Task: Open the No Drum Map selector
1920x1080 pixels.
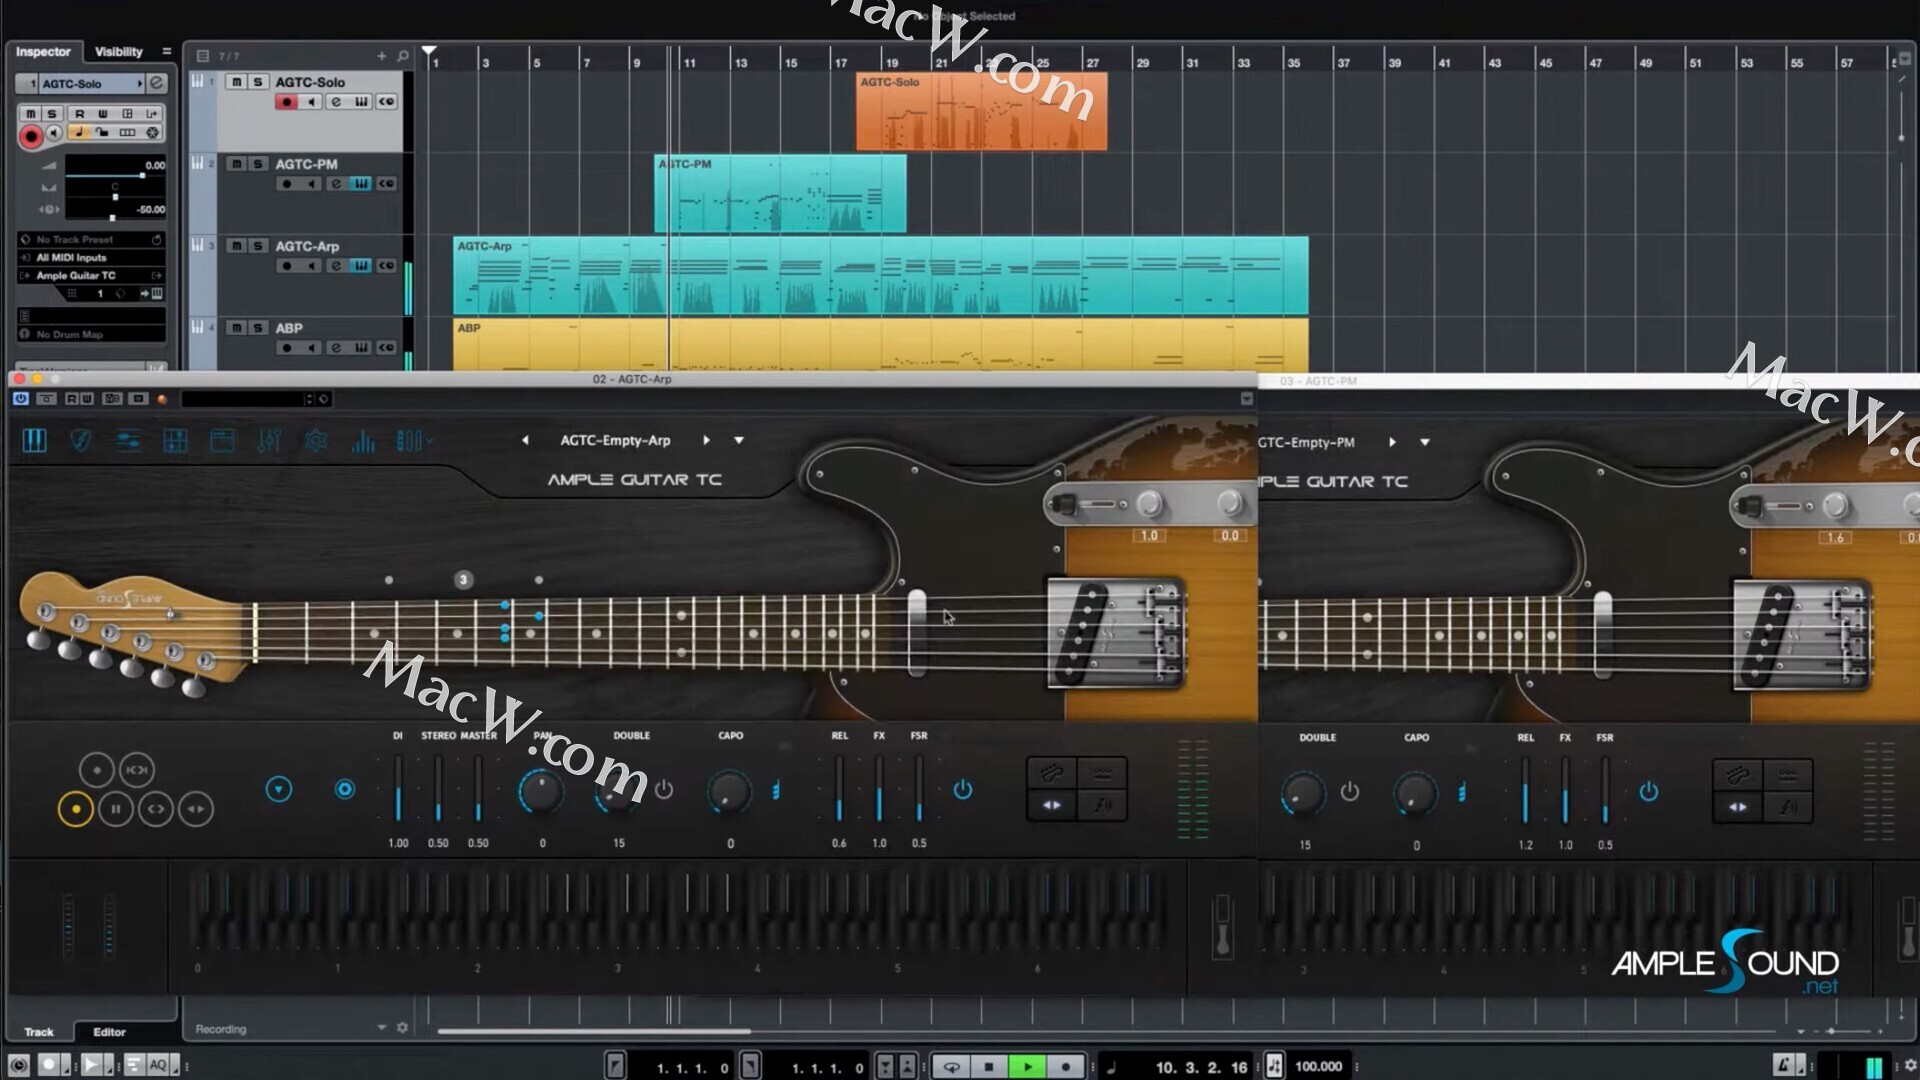Action: (x=91, y=334)
